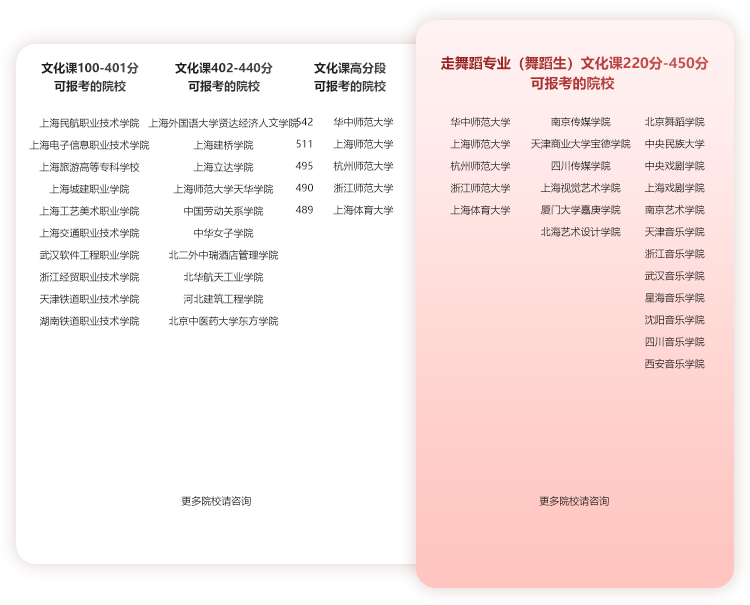Click 中央戏剧学院
The width and height of the screenshot is (750, 605).
point(674,166)
